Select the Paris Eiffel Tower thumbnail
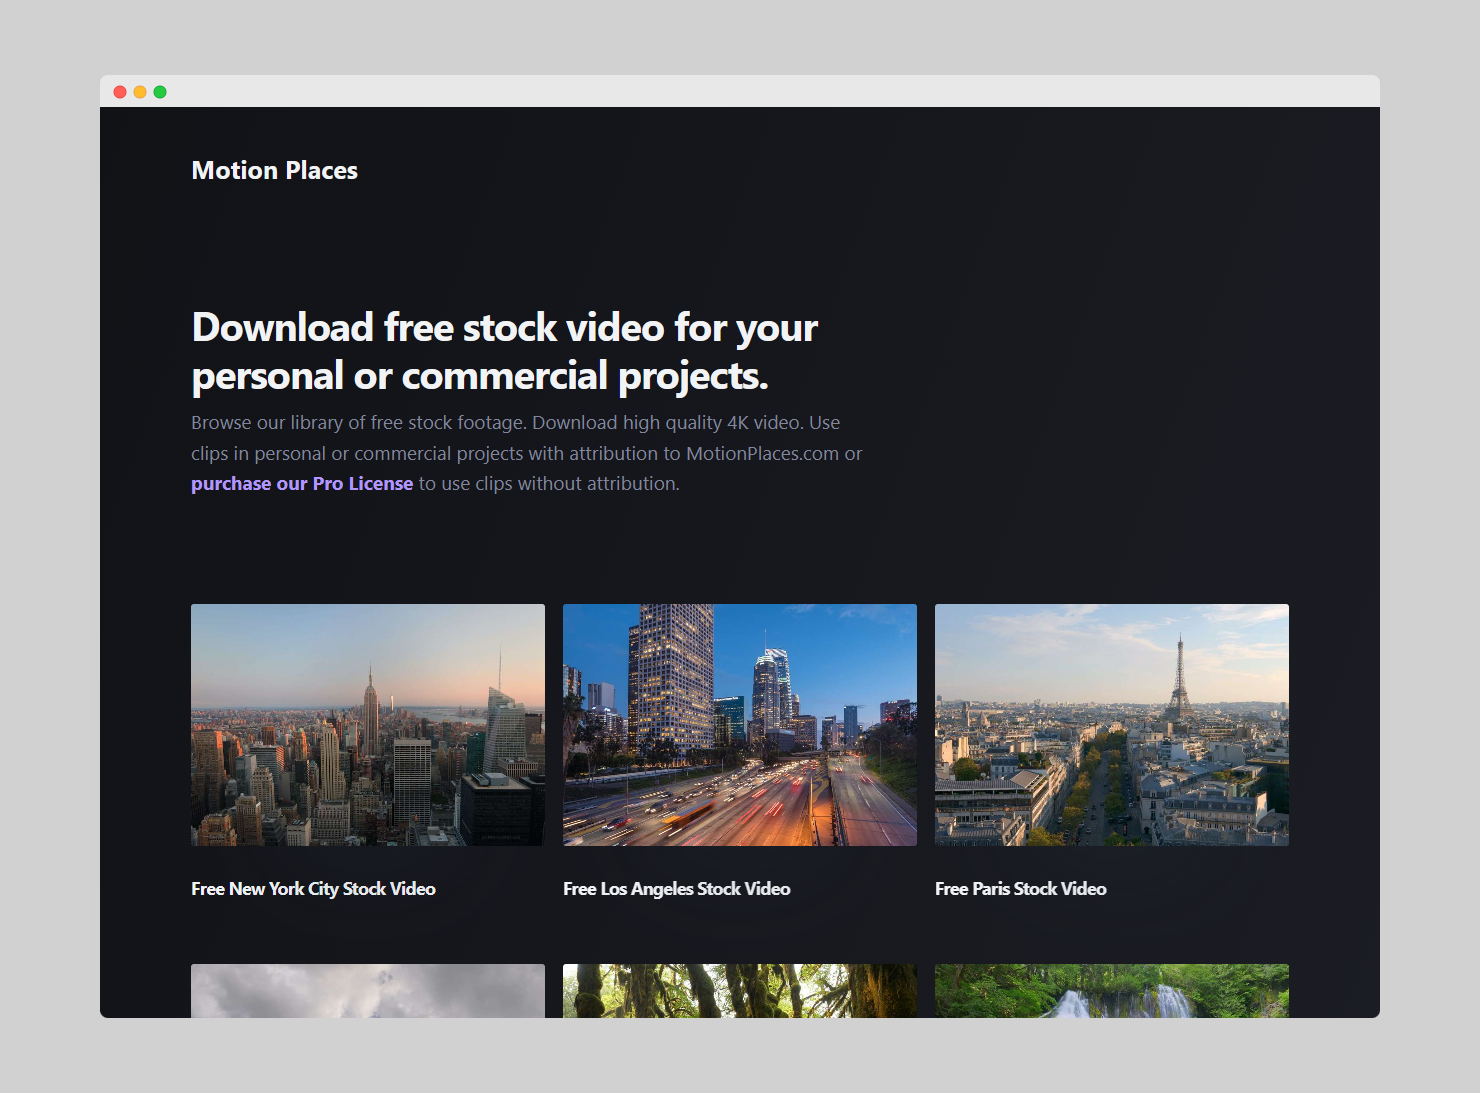Viewport: 1480px width, 1093px height. 1111,725
